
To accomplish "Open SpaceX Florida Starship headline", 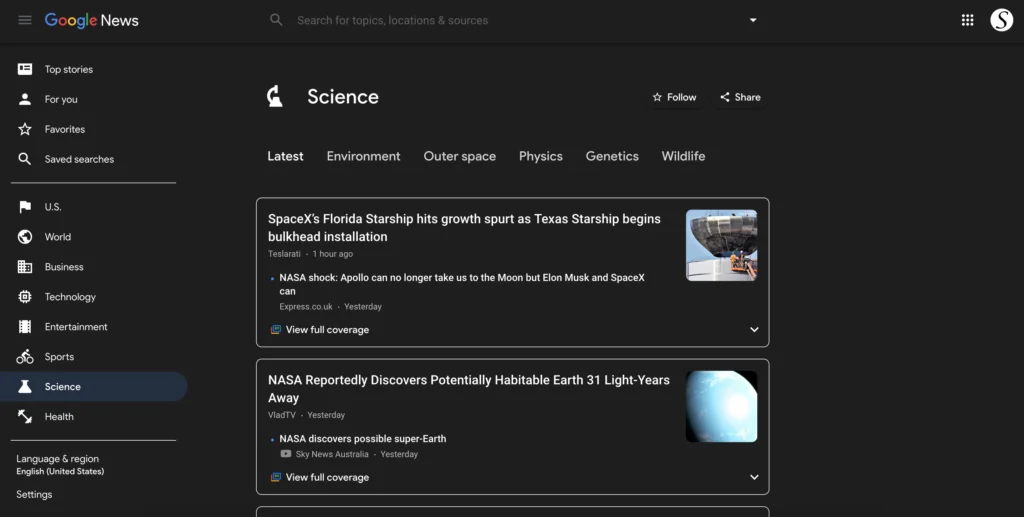I will tap(464, 228).
